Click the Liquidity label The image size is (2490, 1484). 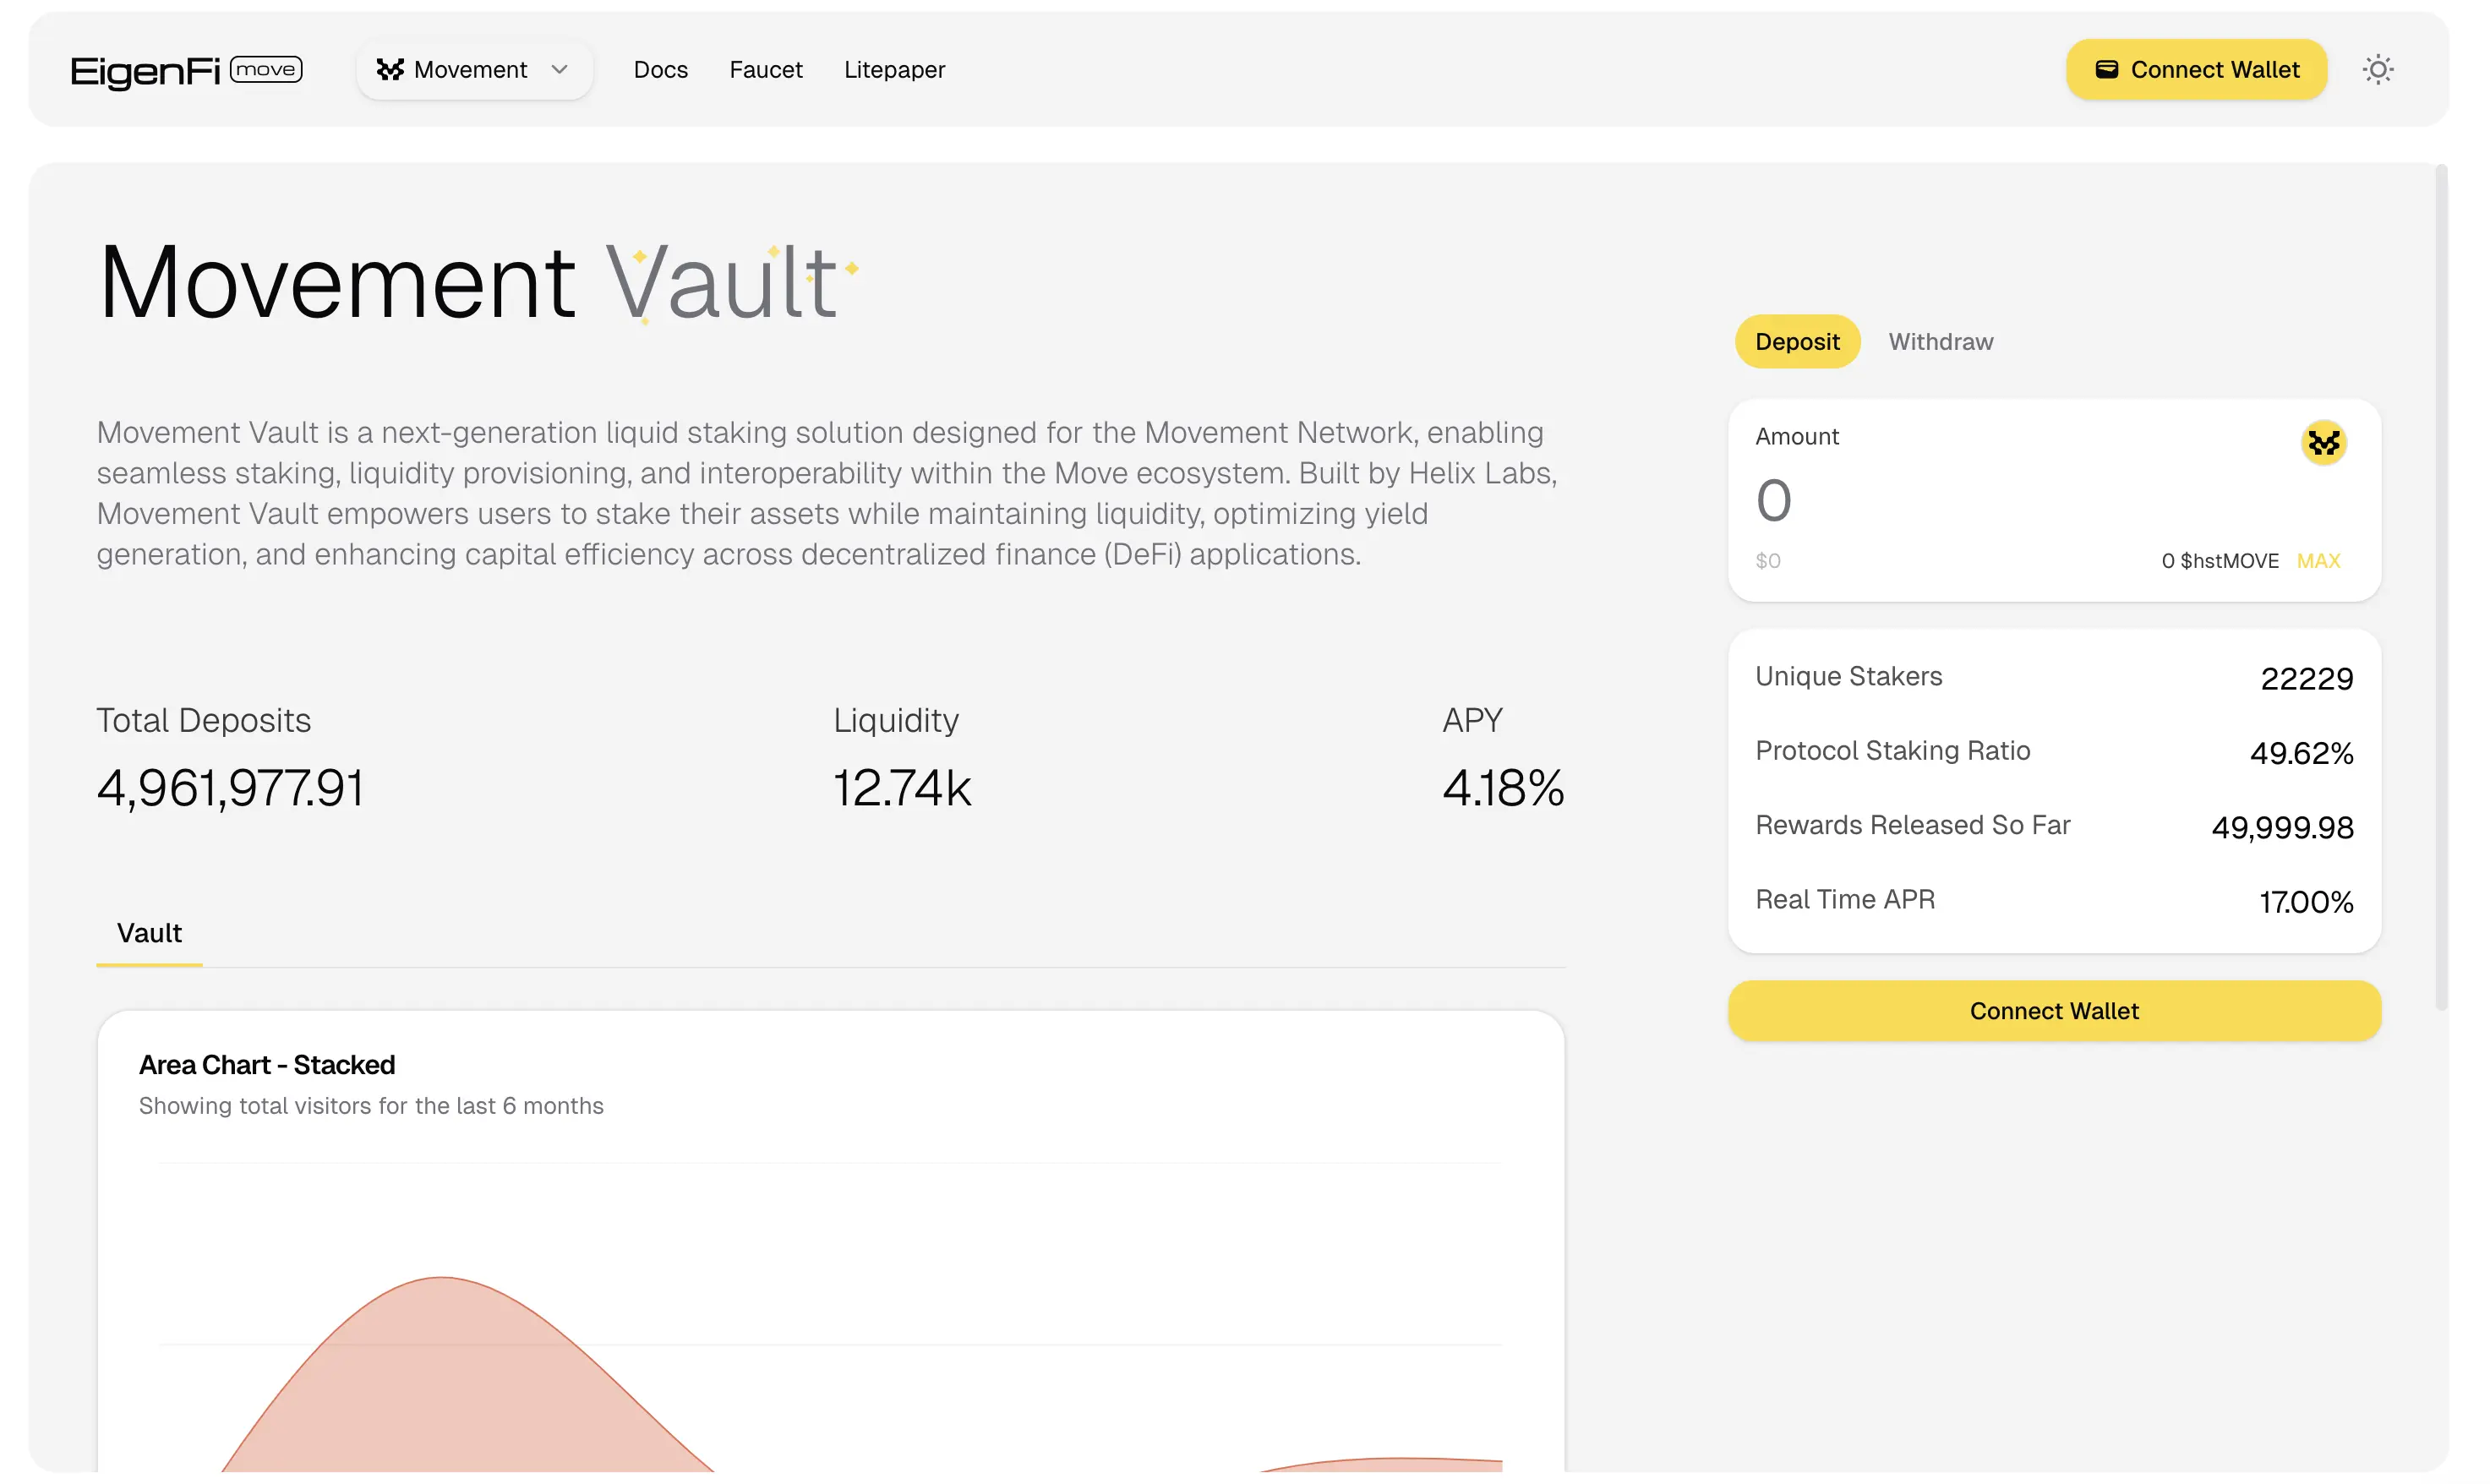pyautogui.click(x=896, y=721)
